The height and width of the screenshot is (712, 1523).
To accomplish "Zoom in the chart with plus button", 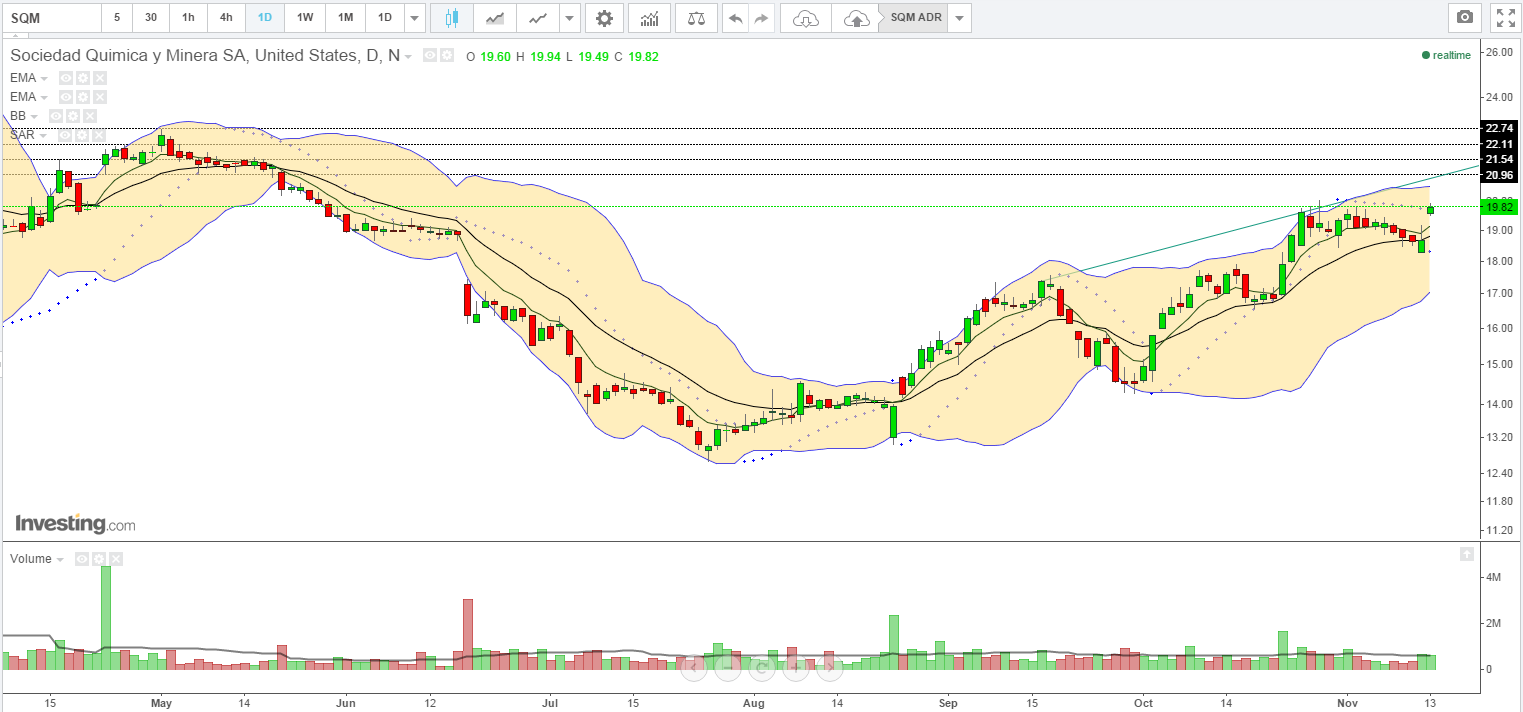I will pyautogui.click(x=796, y=667).
